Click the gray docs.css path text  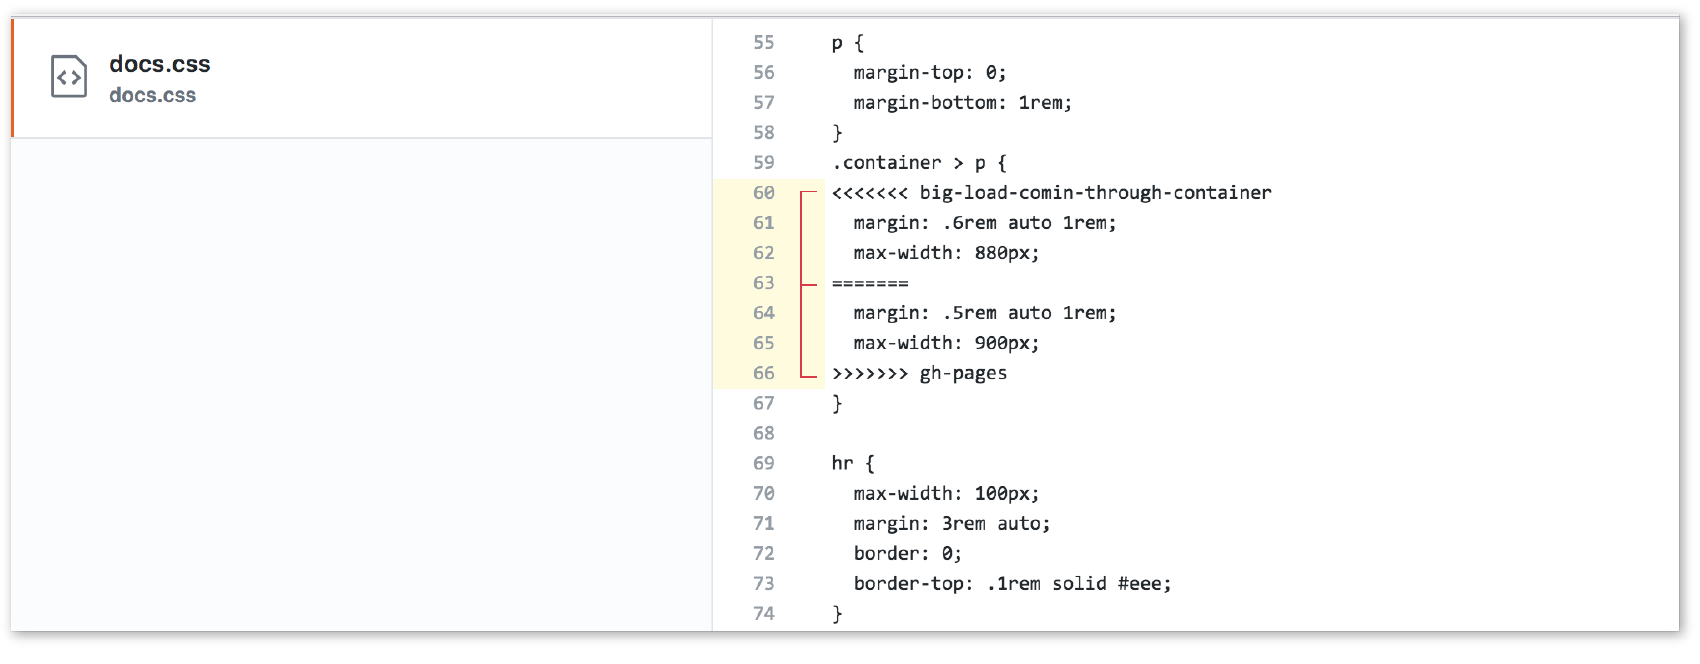point(152,96)
